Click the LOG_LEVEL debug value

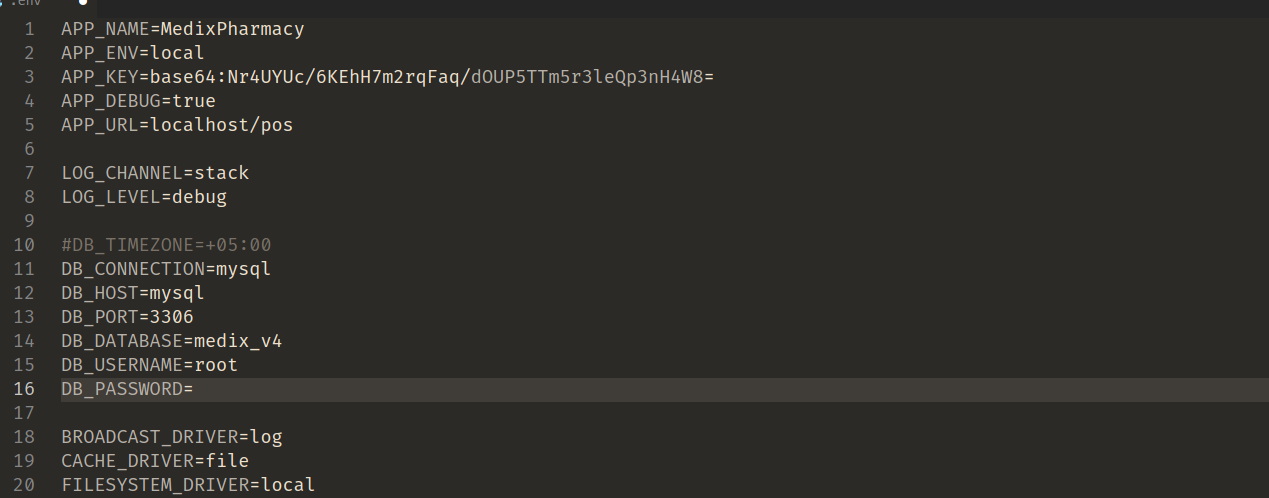[199, 197]
